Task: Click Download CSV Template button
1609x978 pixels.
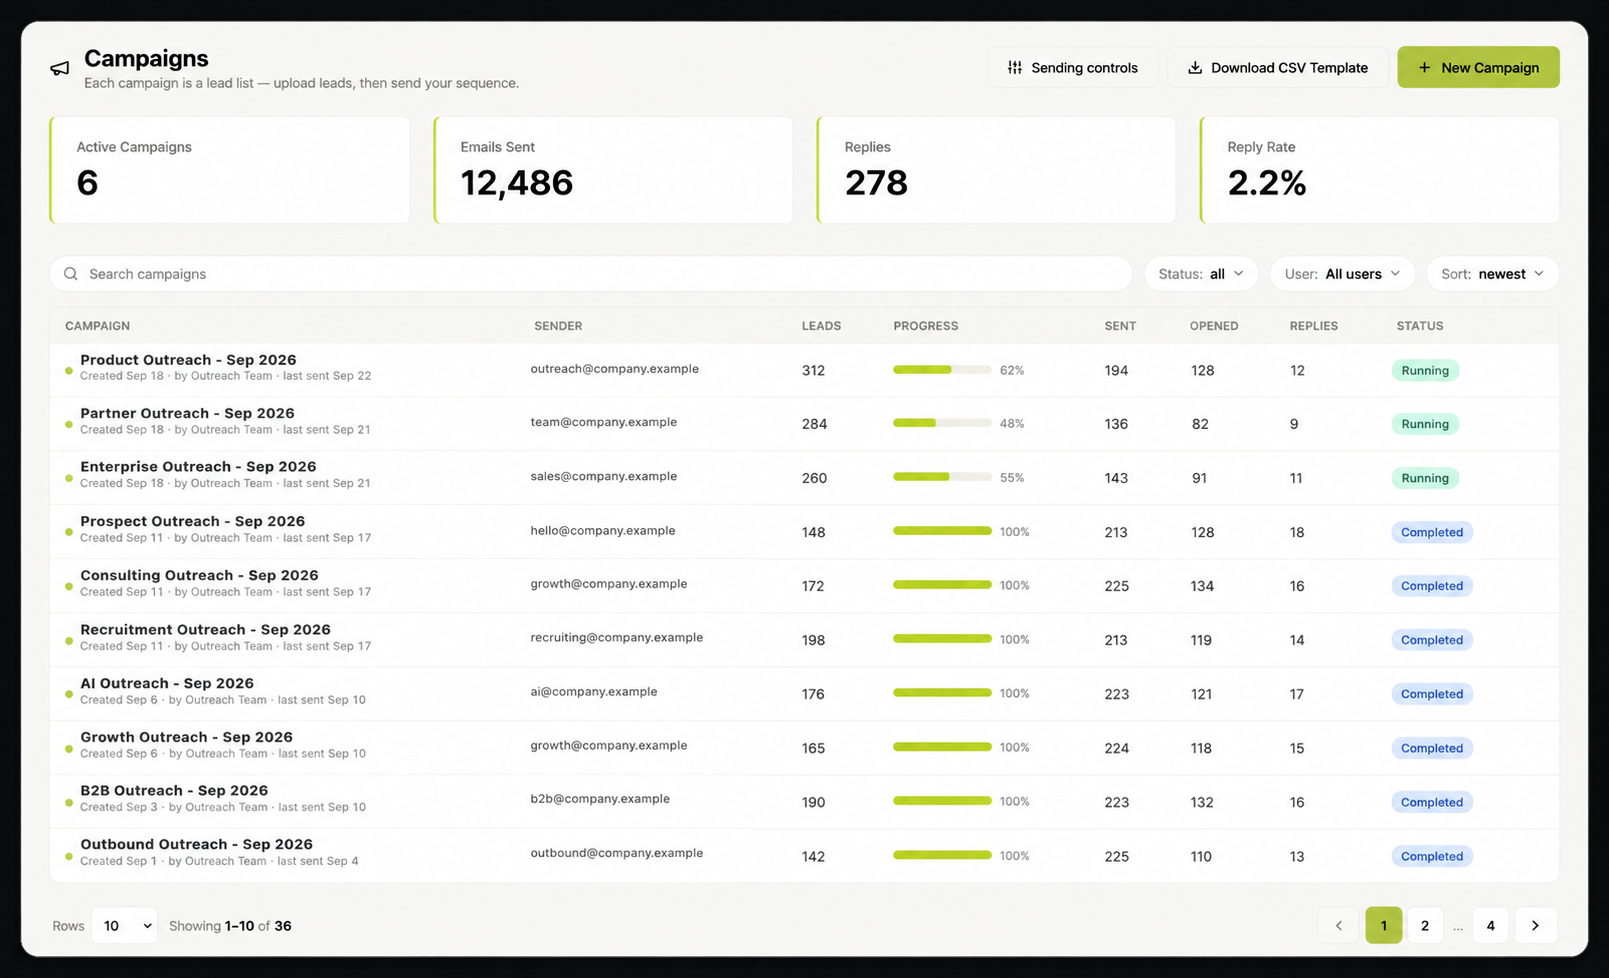Action: pyautogui.click(x=1277, y=67)
